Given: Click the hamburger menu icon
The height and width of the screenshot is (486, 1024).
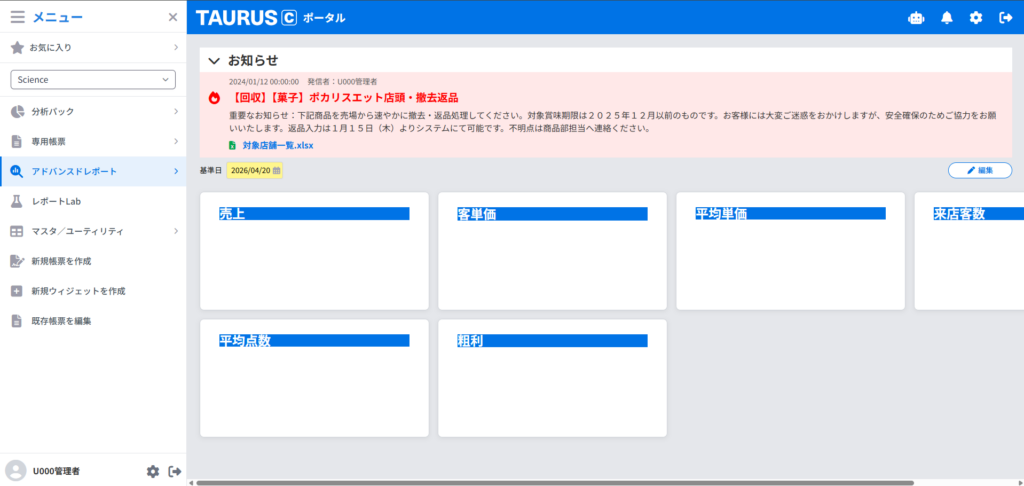Looking at the screenshot, I should pyautogui.click(x=18, y=17).
